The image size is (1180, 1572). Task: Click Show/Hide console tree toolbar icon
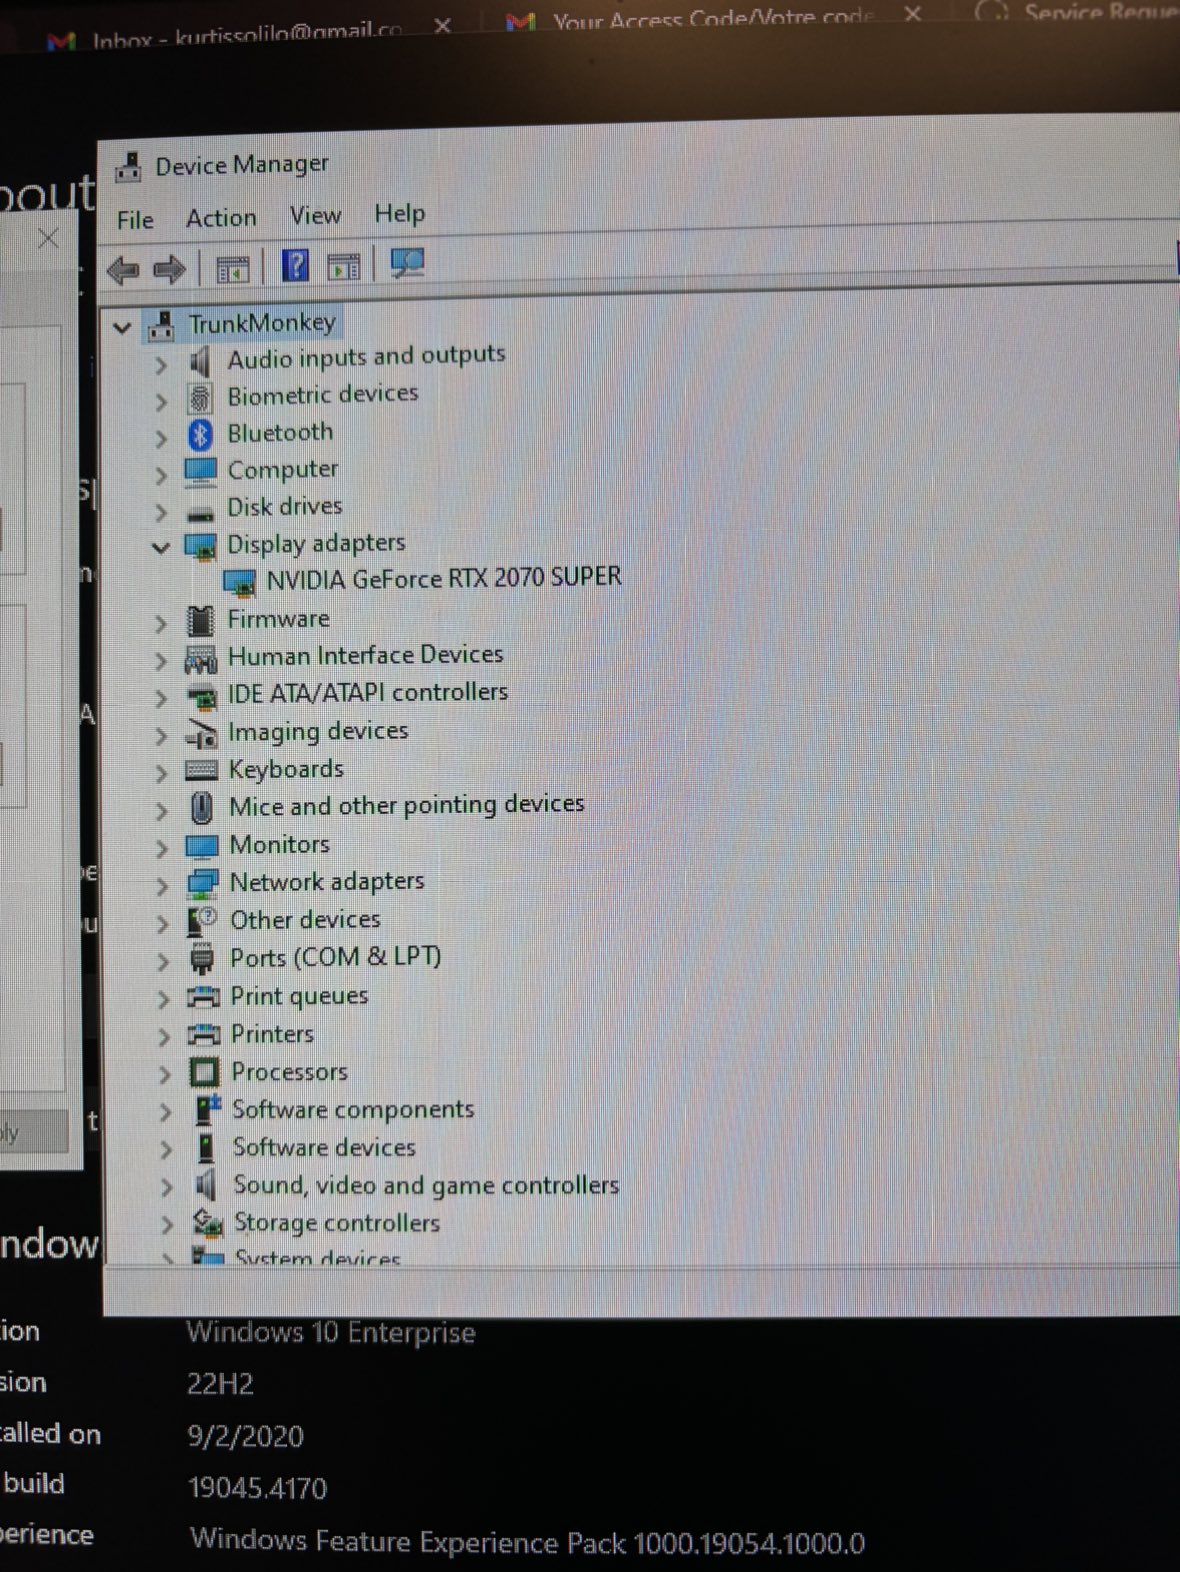click(x=233, y=269)
